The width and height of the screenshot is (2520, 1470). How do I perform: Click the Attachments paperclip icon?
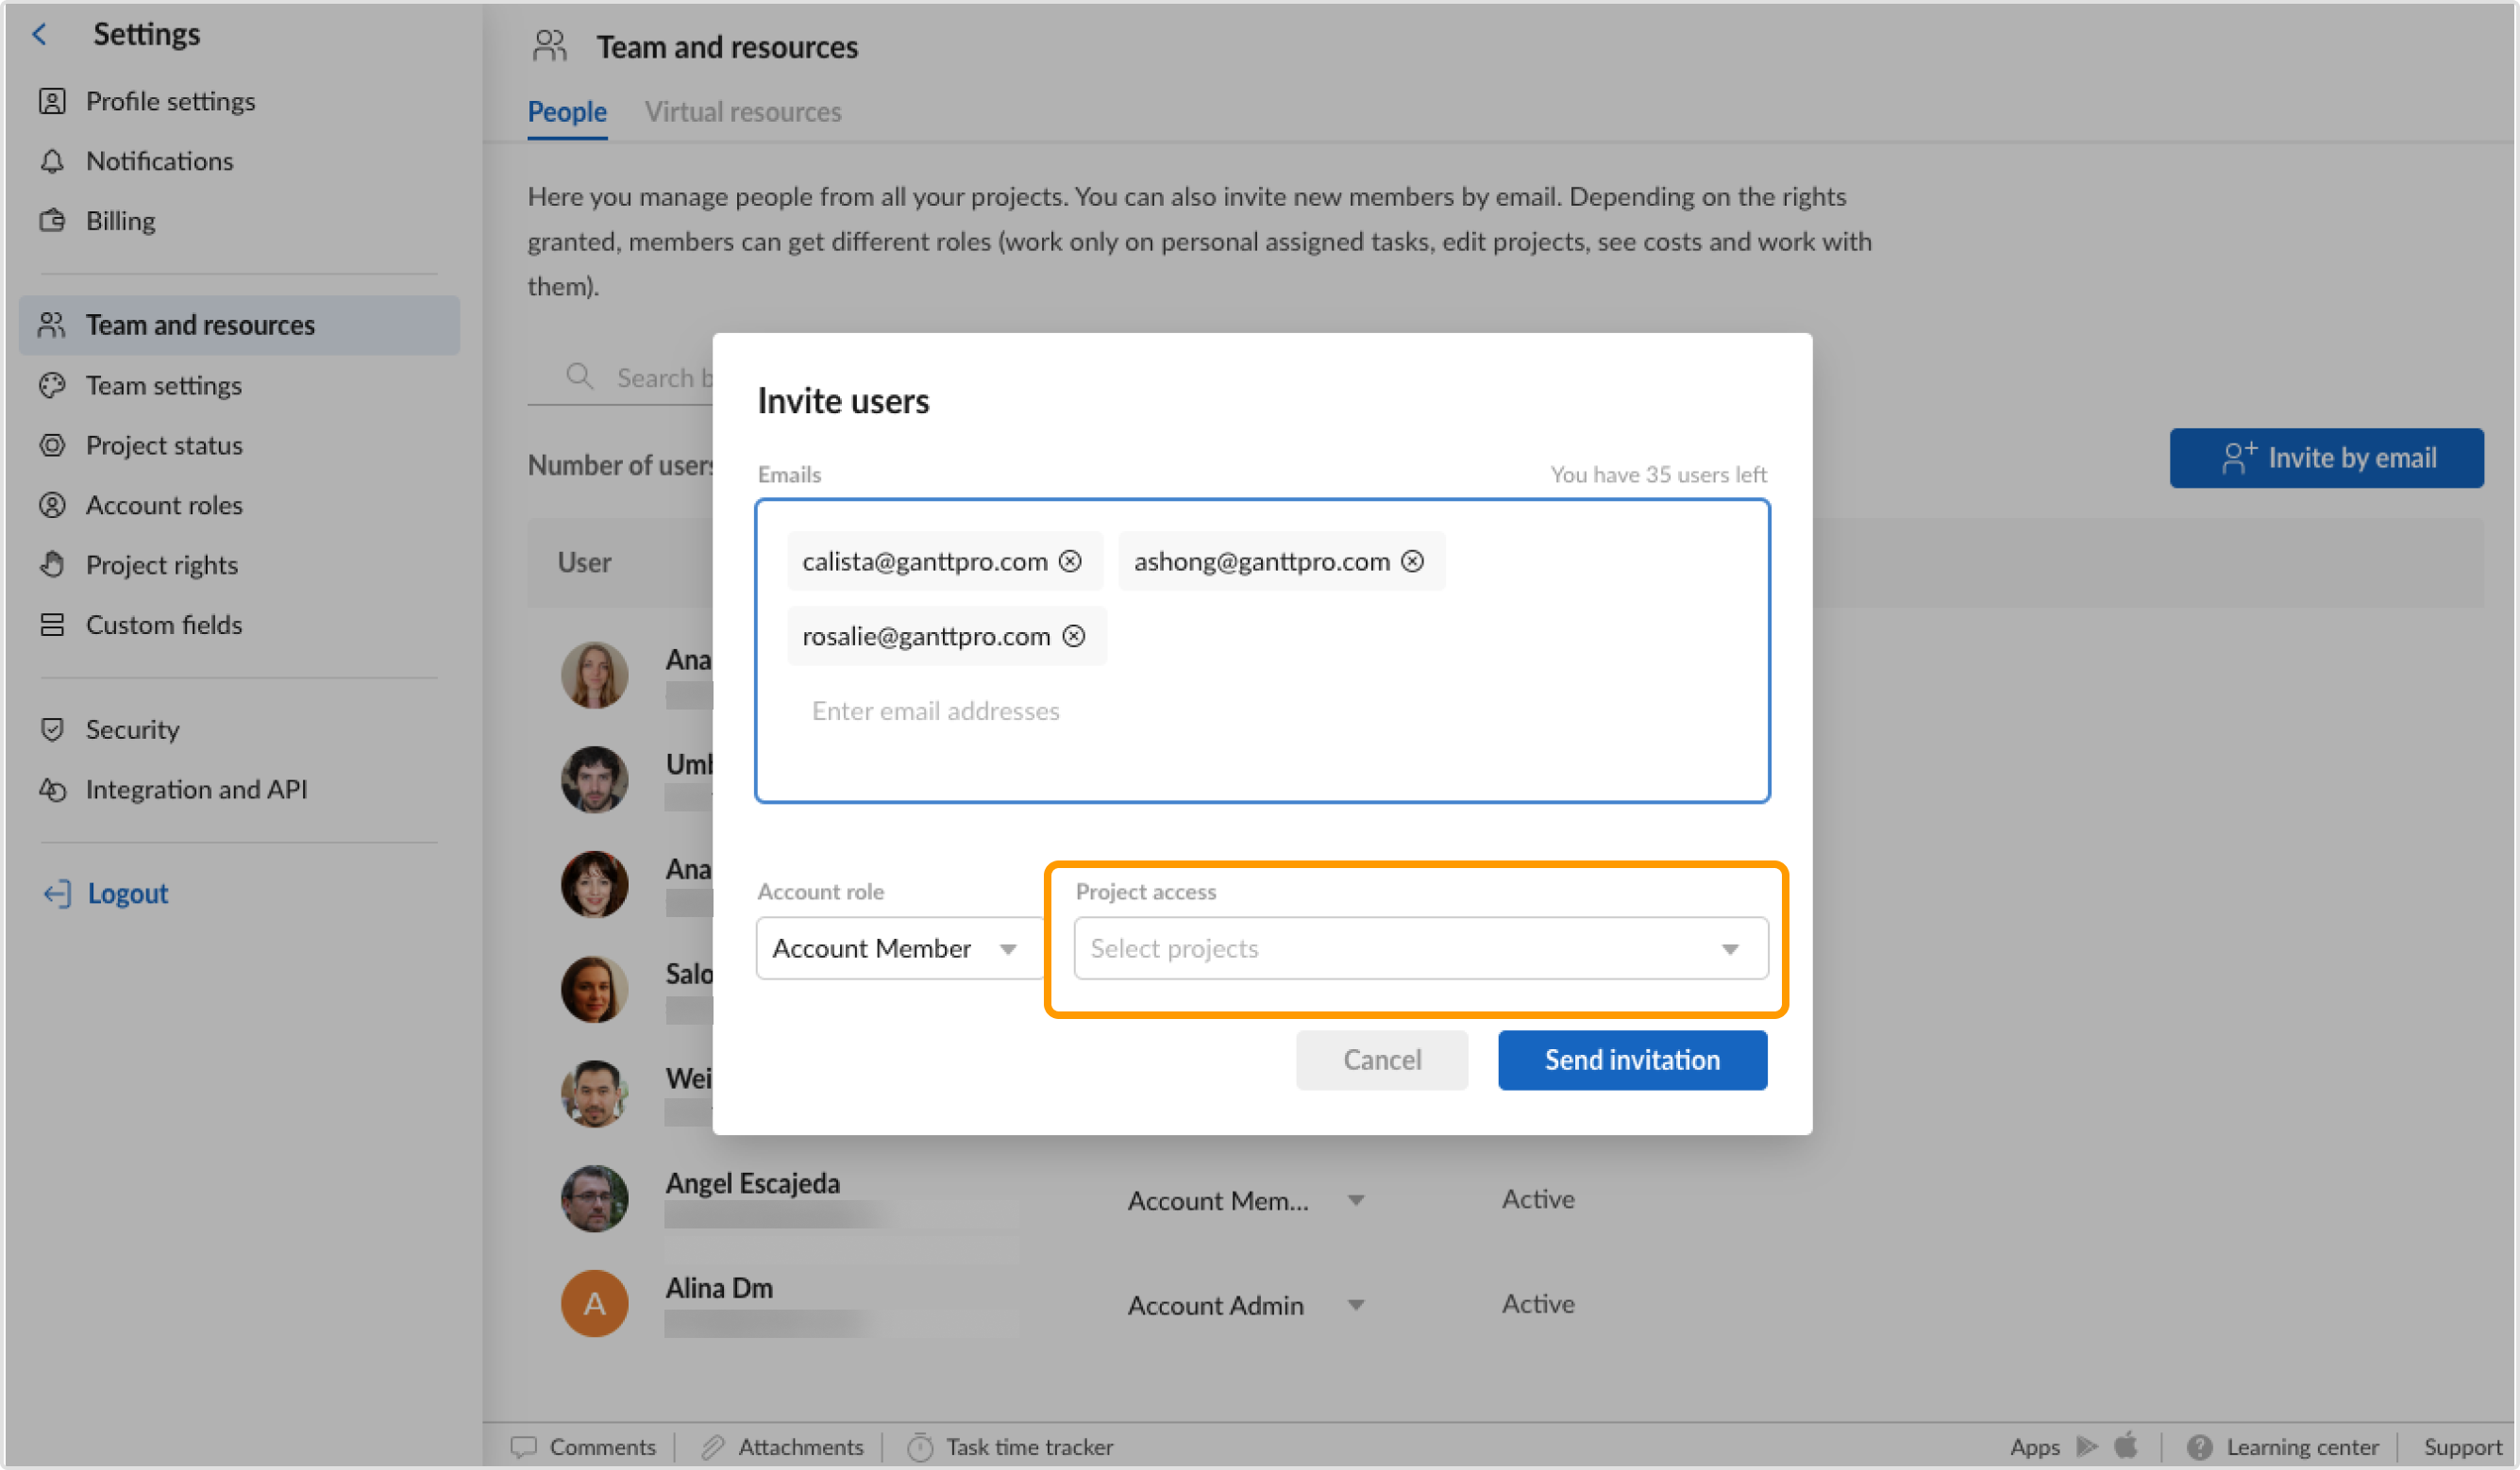[712, 1446]
